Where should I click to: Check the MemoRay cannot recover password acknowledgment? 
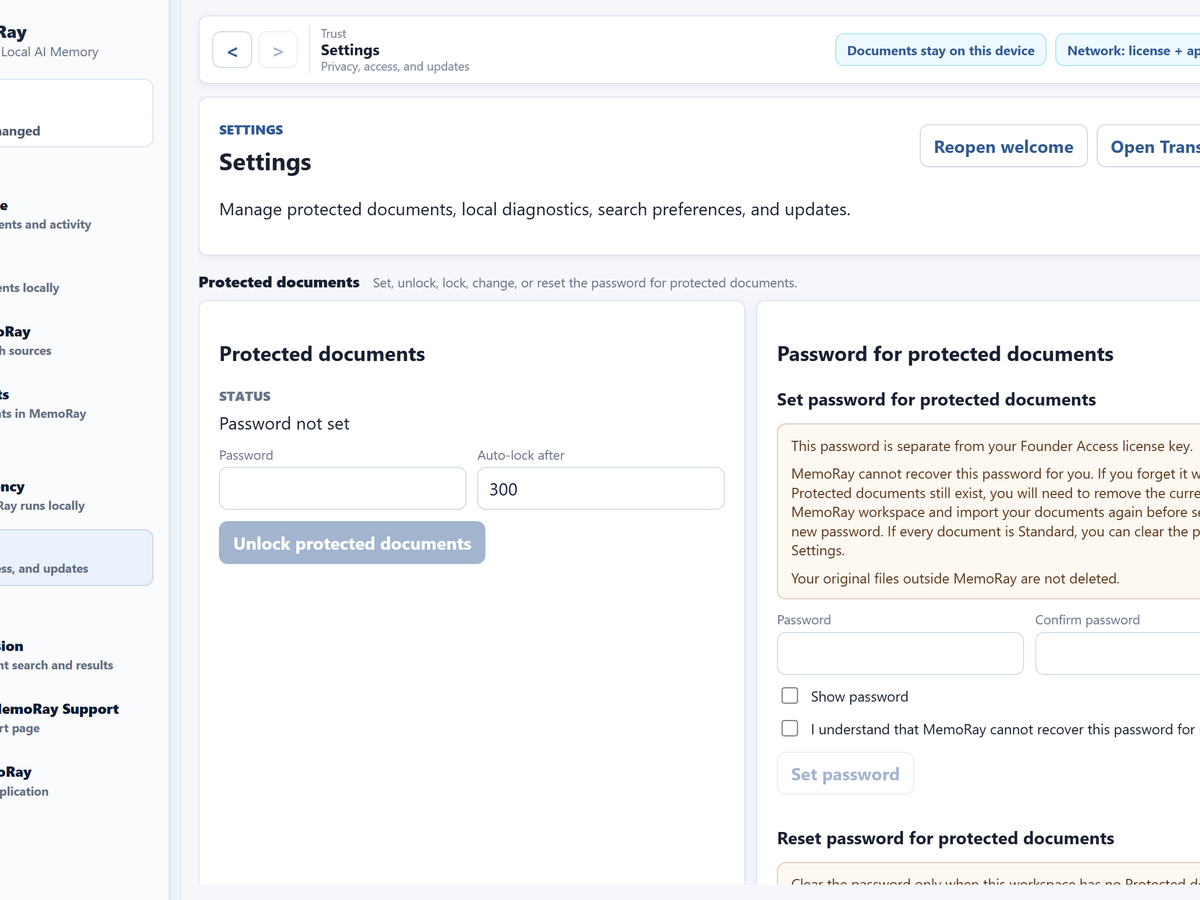790,729
